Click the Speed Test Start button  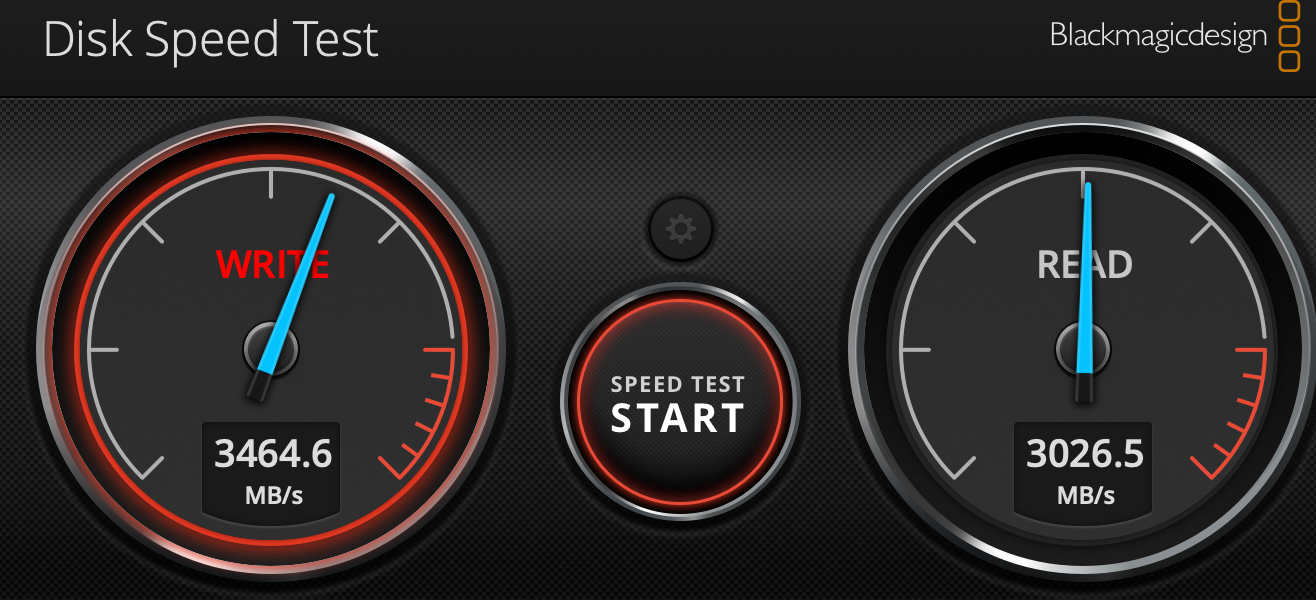pyautogui.click(x=679, y=402)
